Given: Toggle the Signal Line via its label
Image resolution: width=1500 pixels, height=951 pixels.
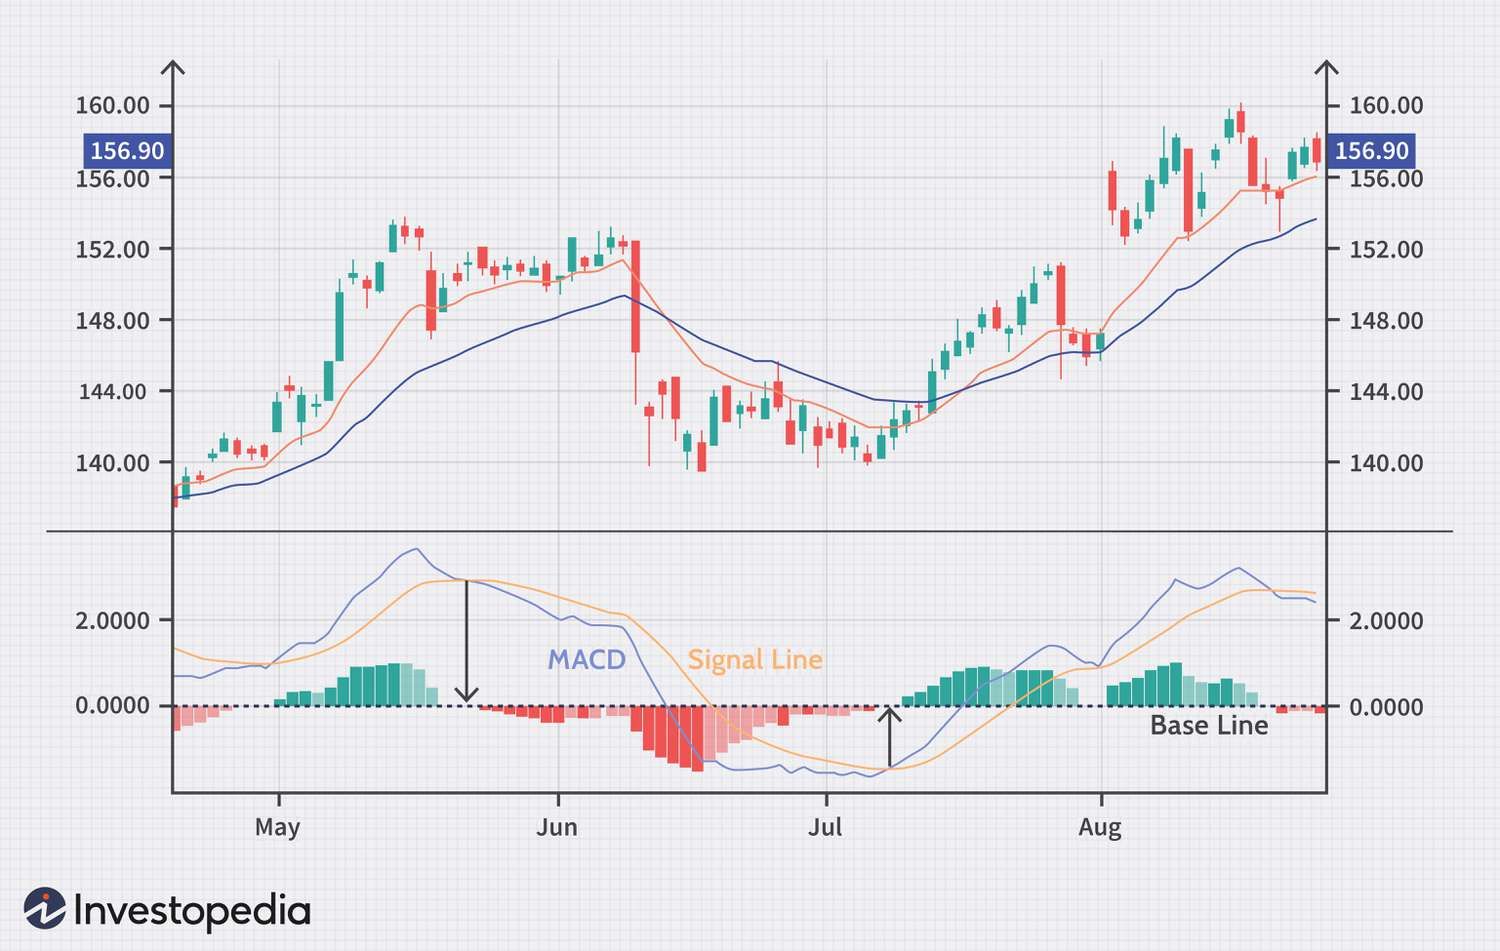Looking at the screenshot, I should [754, 660].
